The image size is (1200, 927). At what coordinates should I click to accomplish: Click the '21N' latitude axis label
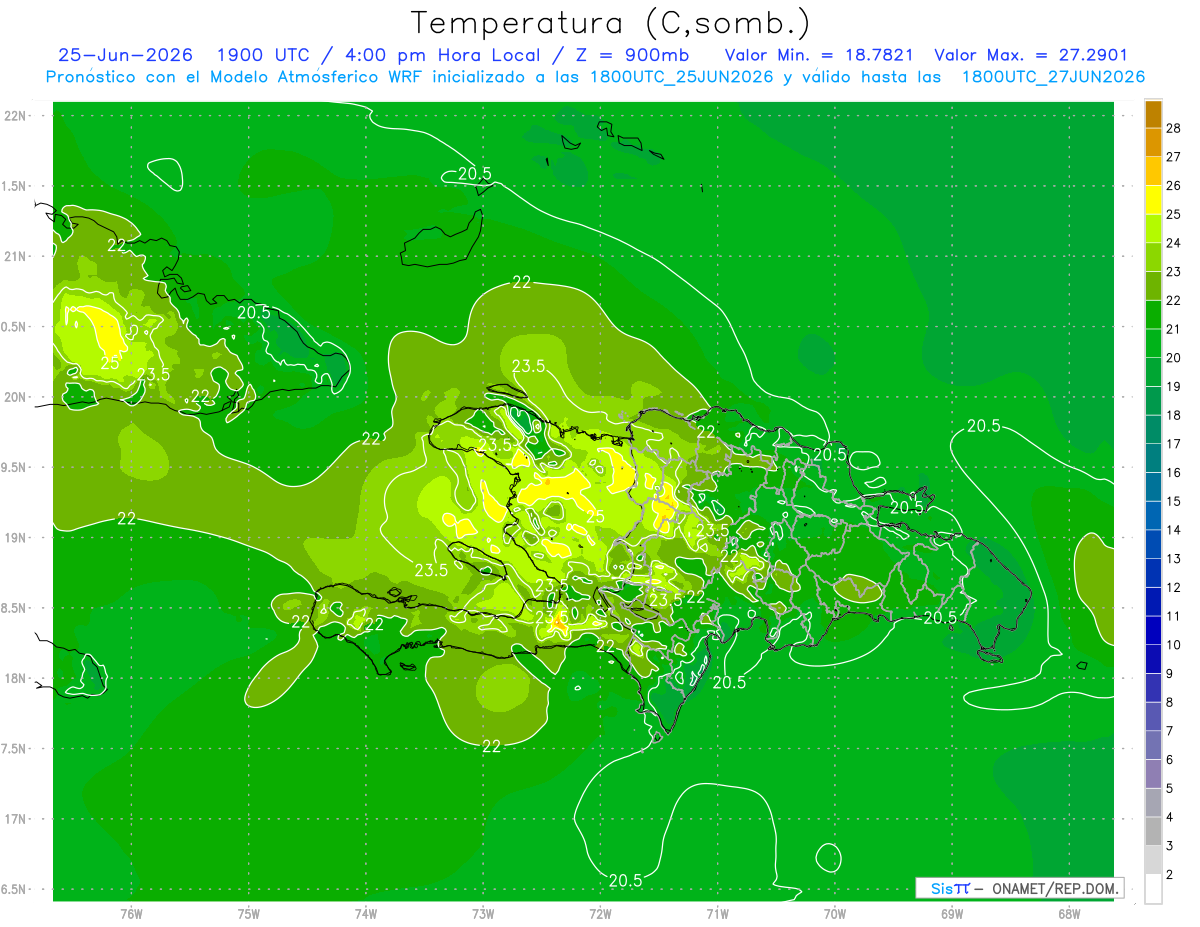pos(17,256)
